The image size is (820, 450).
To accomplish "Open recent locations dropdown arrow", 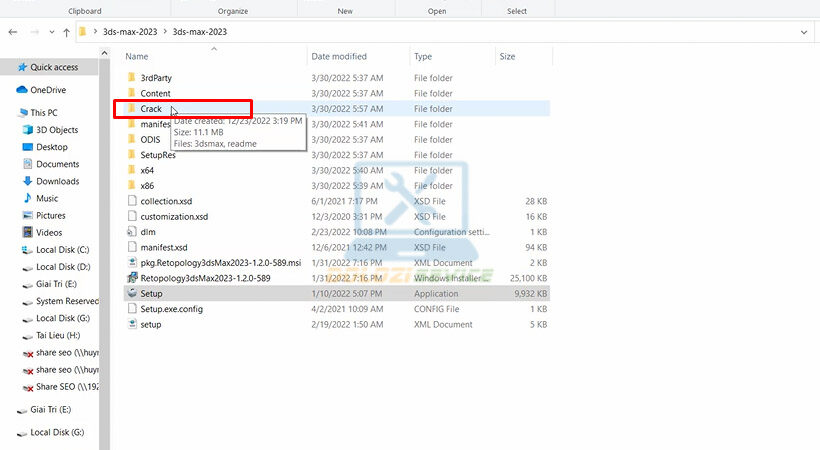I will point(50,32).
